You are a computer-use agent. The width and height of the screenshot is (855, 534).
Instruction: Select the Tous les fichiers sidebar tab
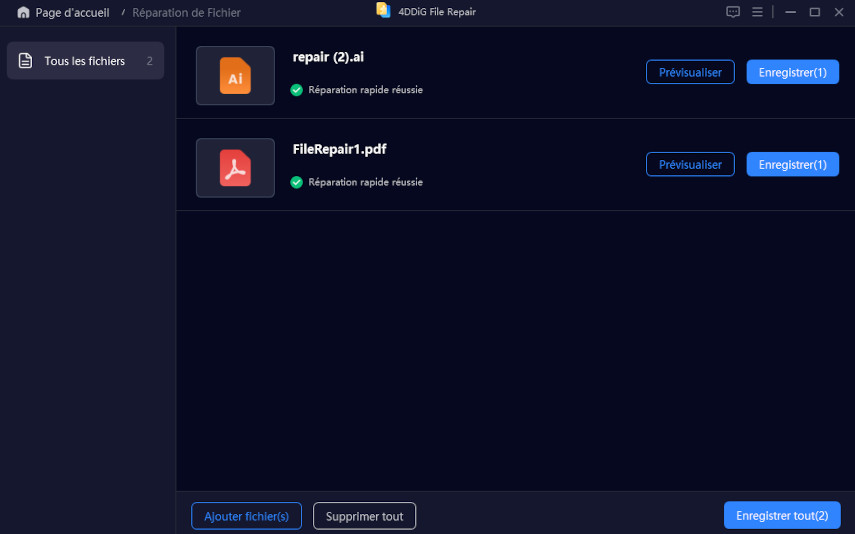coord(85,61)
